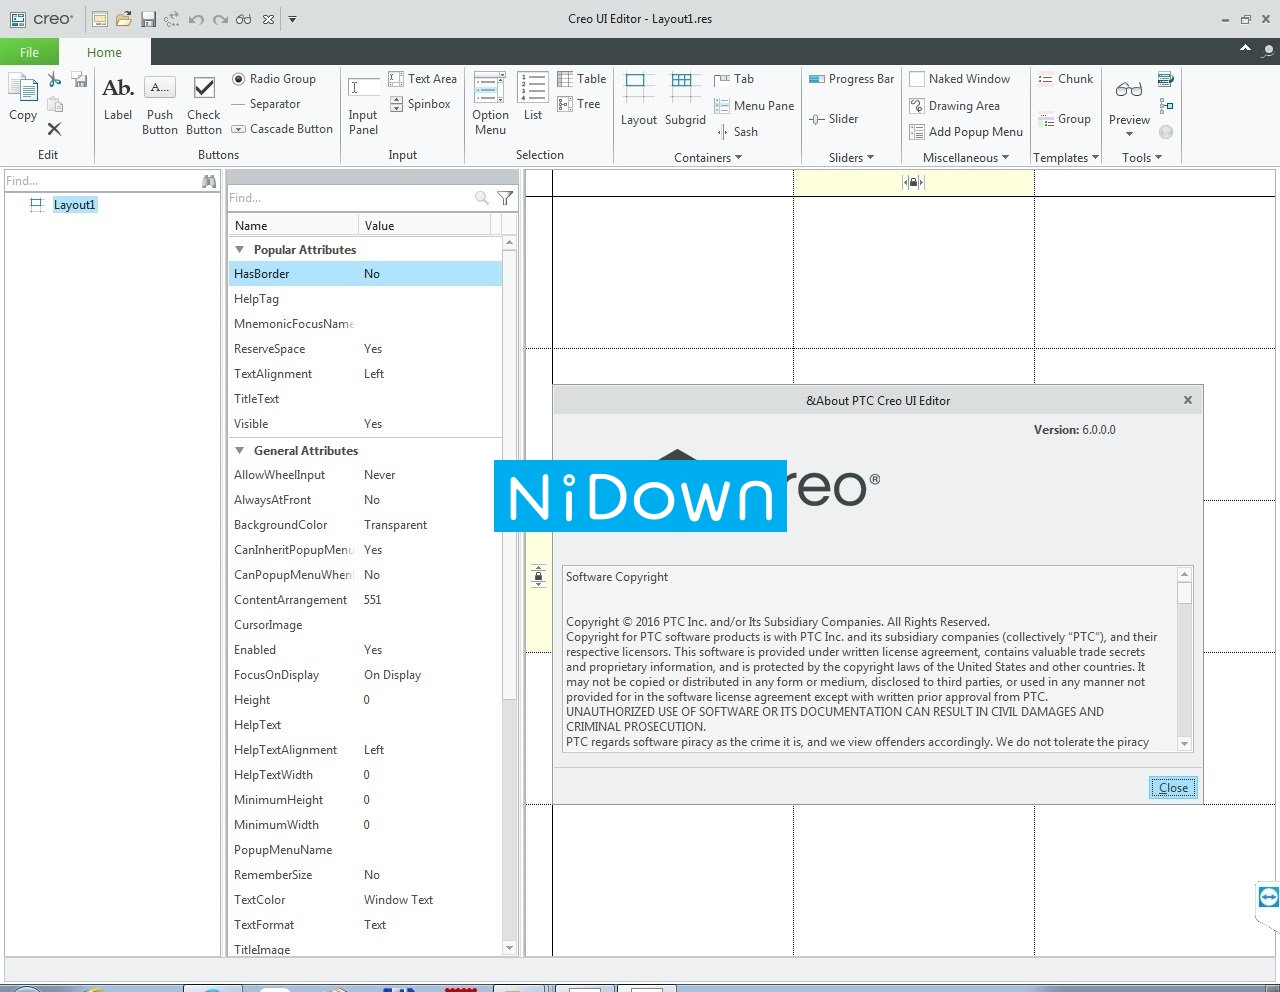Insert a Menu Pane container
The width and height of the screenshot is (1280, 992).
(754, 106)
